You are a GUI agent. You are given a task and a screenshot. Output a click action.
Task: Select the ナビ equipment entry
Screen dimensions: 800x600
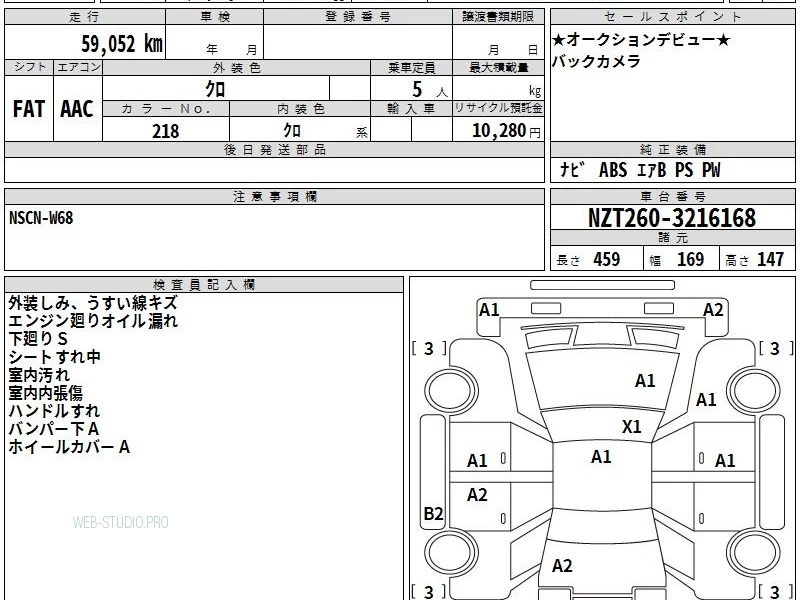571,169
